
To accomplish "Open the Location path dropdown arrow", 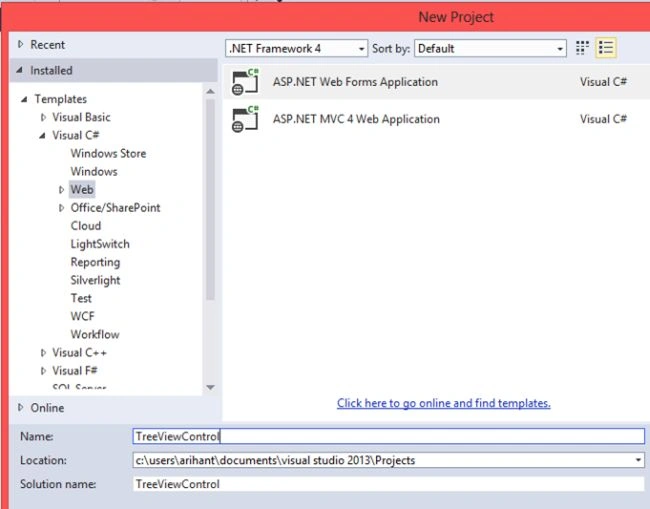I will (x=638, y=460).
